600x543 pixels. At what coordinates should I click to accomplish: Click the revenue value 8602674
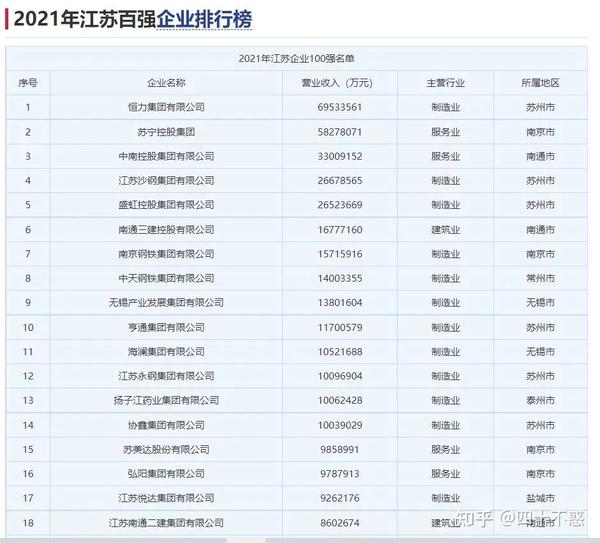tap(340, 523)
